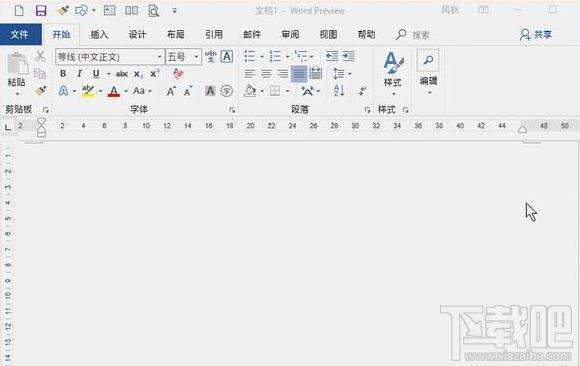The width and height of the screenshot is (580, 366).
Task: Click the Save icon in quick access toolbar
Action: click(x=41, y=10)
